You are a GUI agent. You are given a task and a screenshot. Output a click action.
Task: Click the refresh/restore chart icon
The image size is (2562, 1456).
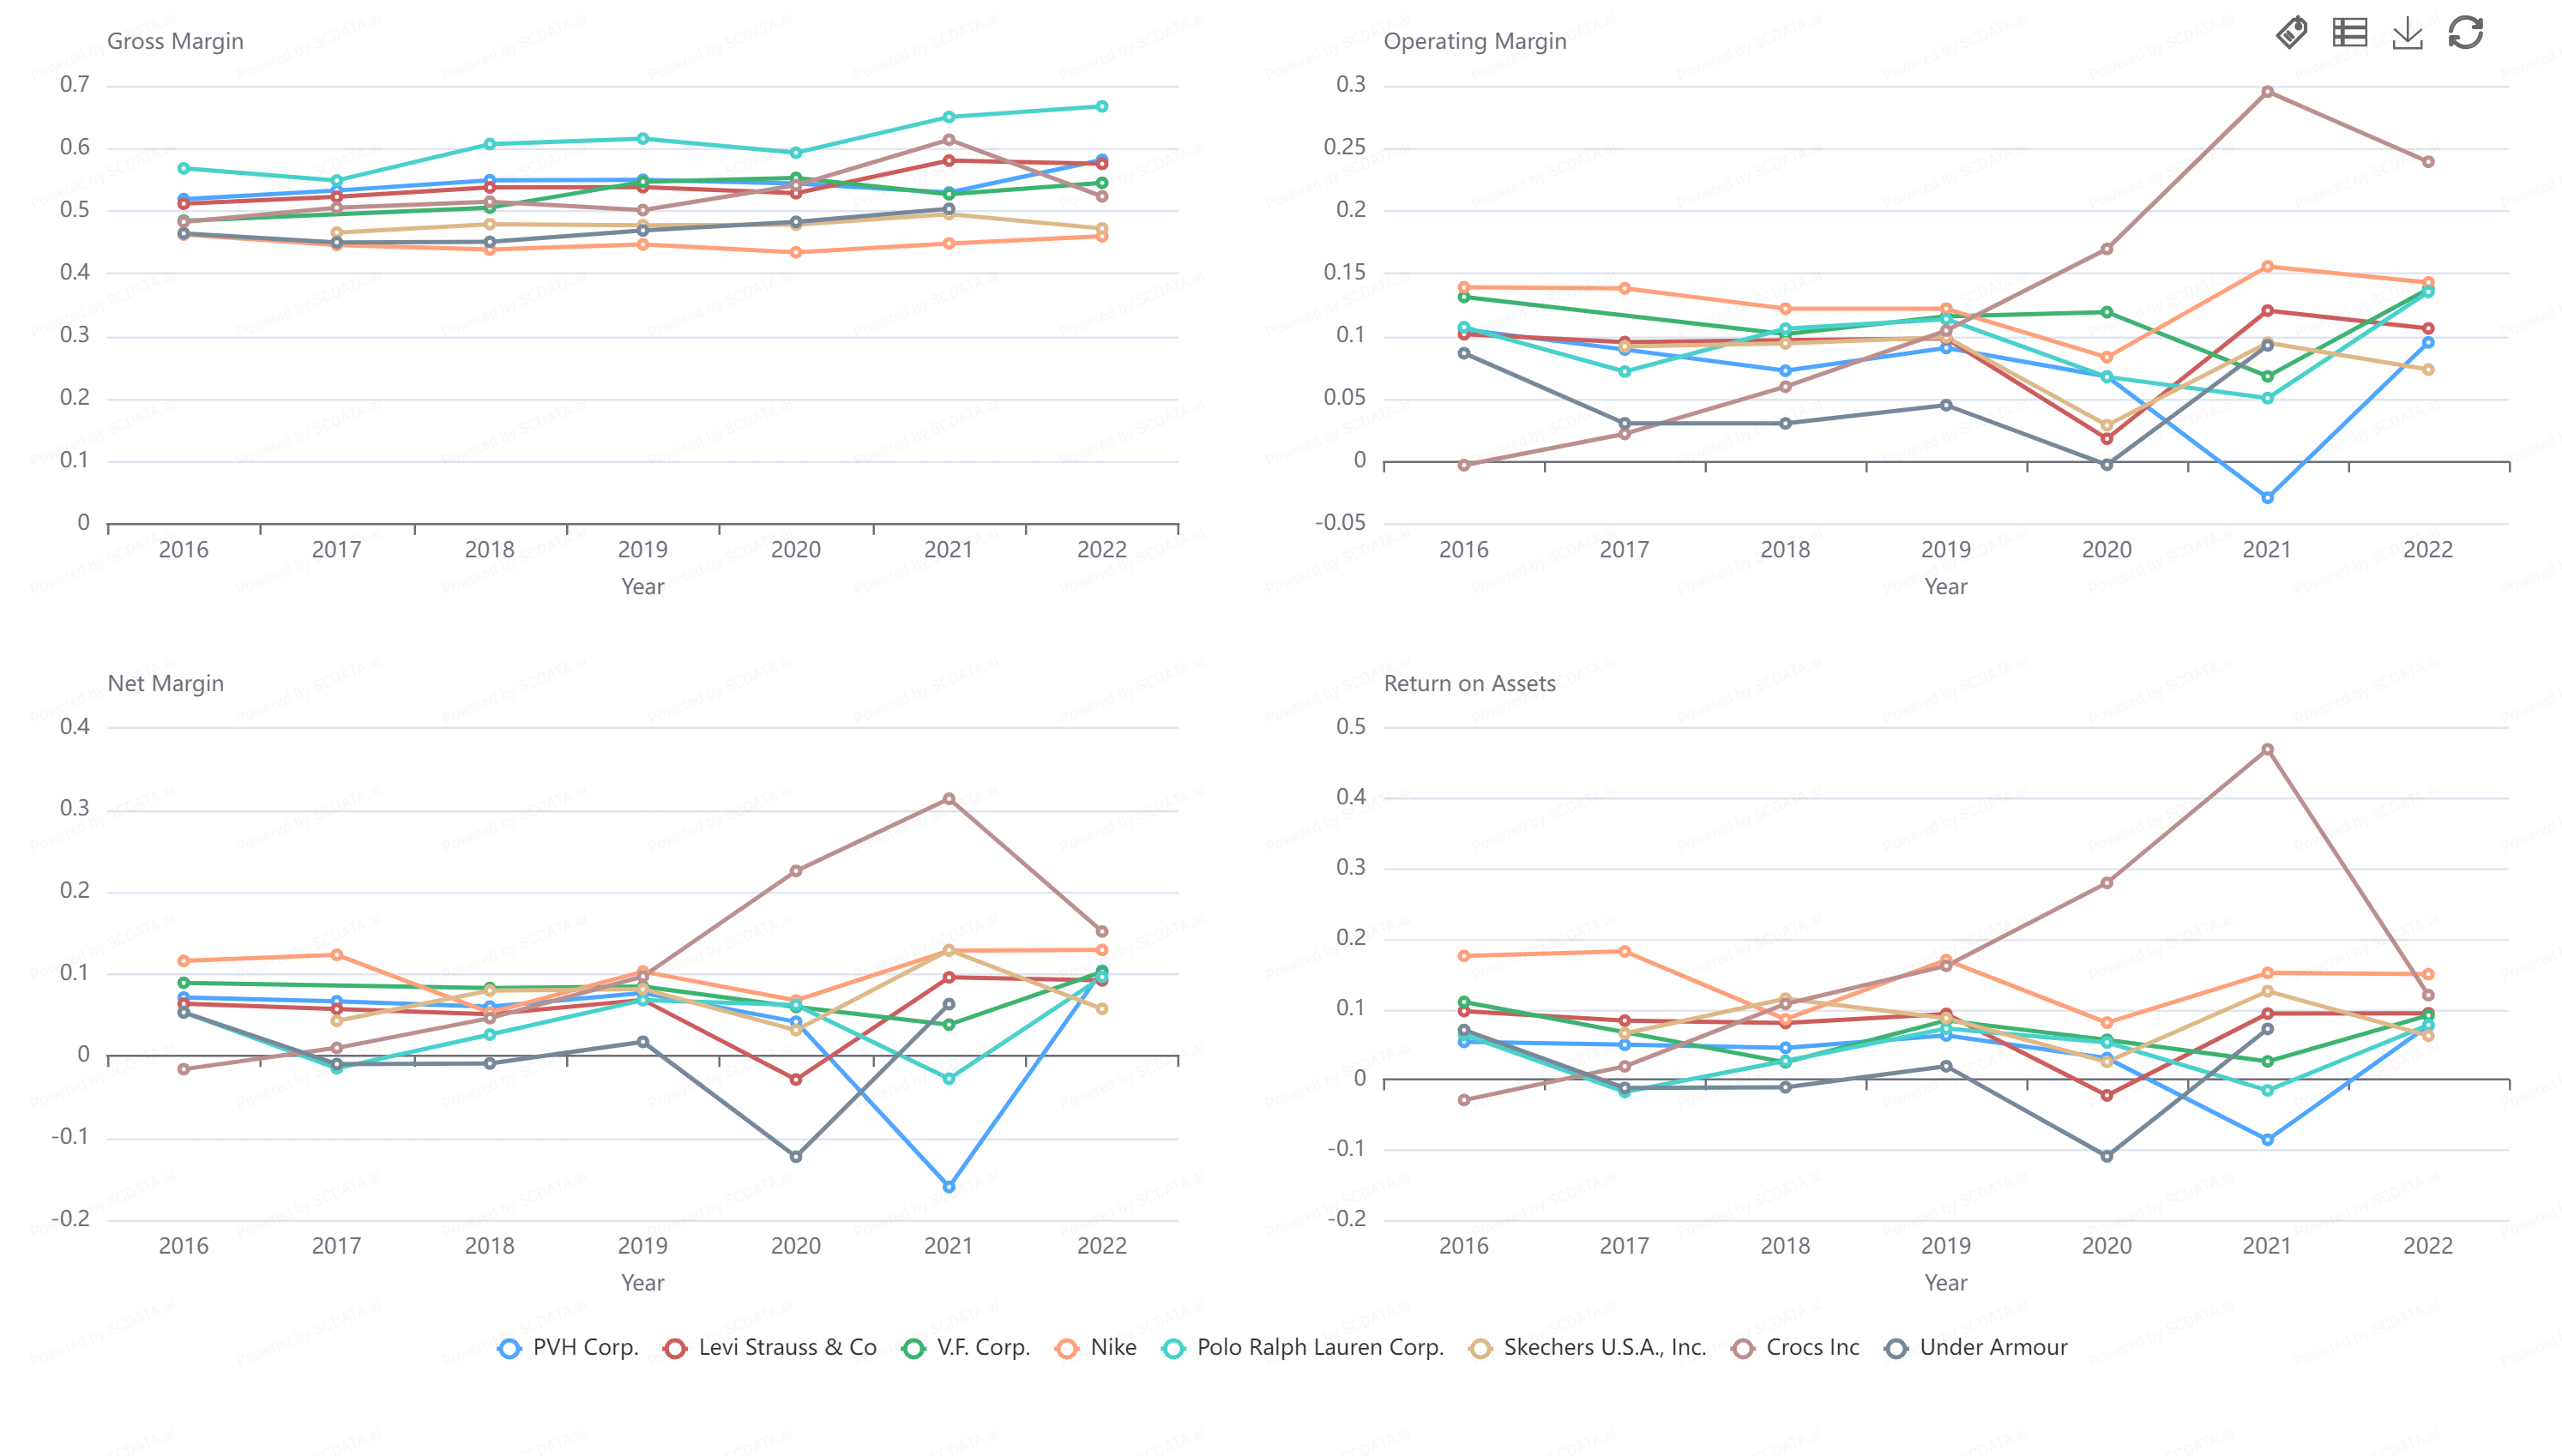point(2465,33)
